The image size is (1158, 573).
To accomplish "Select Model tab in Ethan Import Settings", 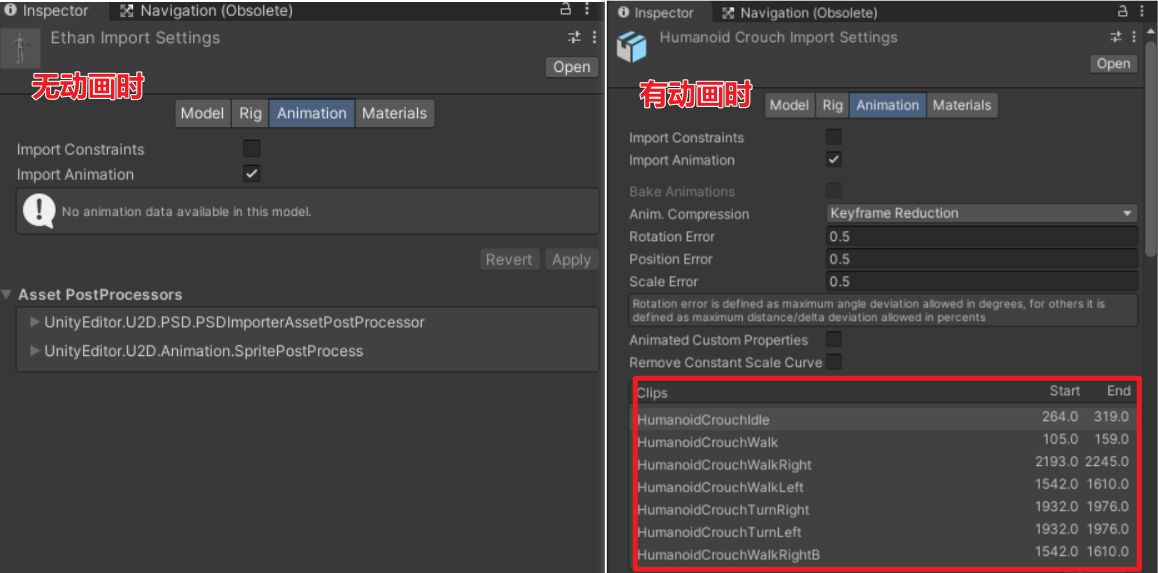I will click(x=202, y=113).
